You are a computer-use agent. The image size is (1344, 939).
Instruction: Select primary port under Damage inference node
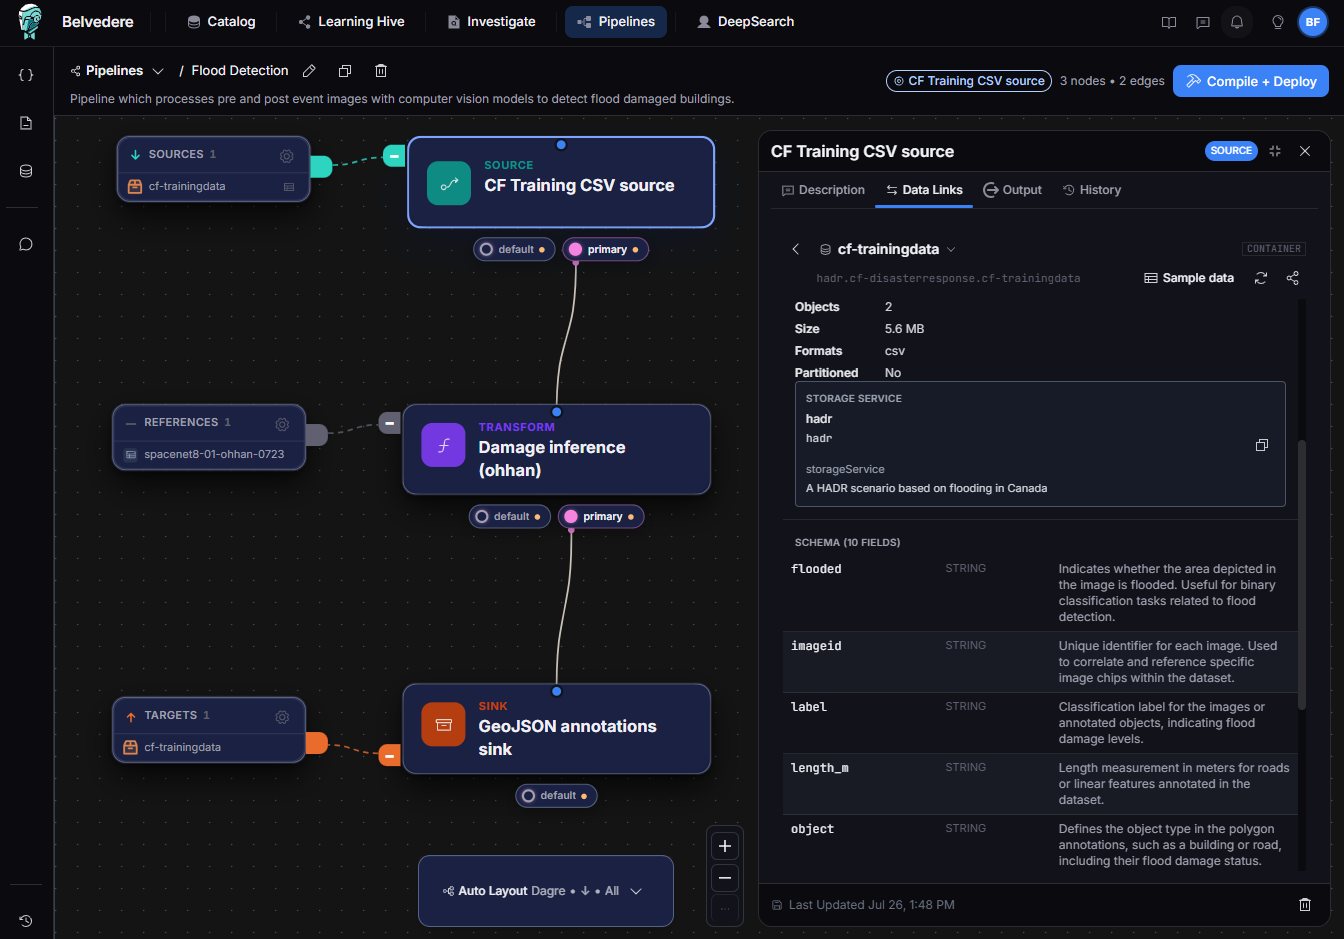click(601, 516)
